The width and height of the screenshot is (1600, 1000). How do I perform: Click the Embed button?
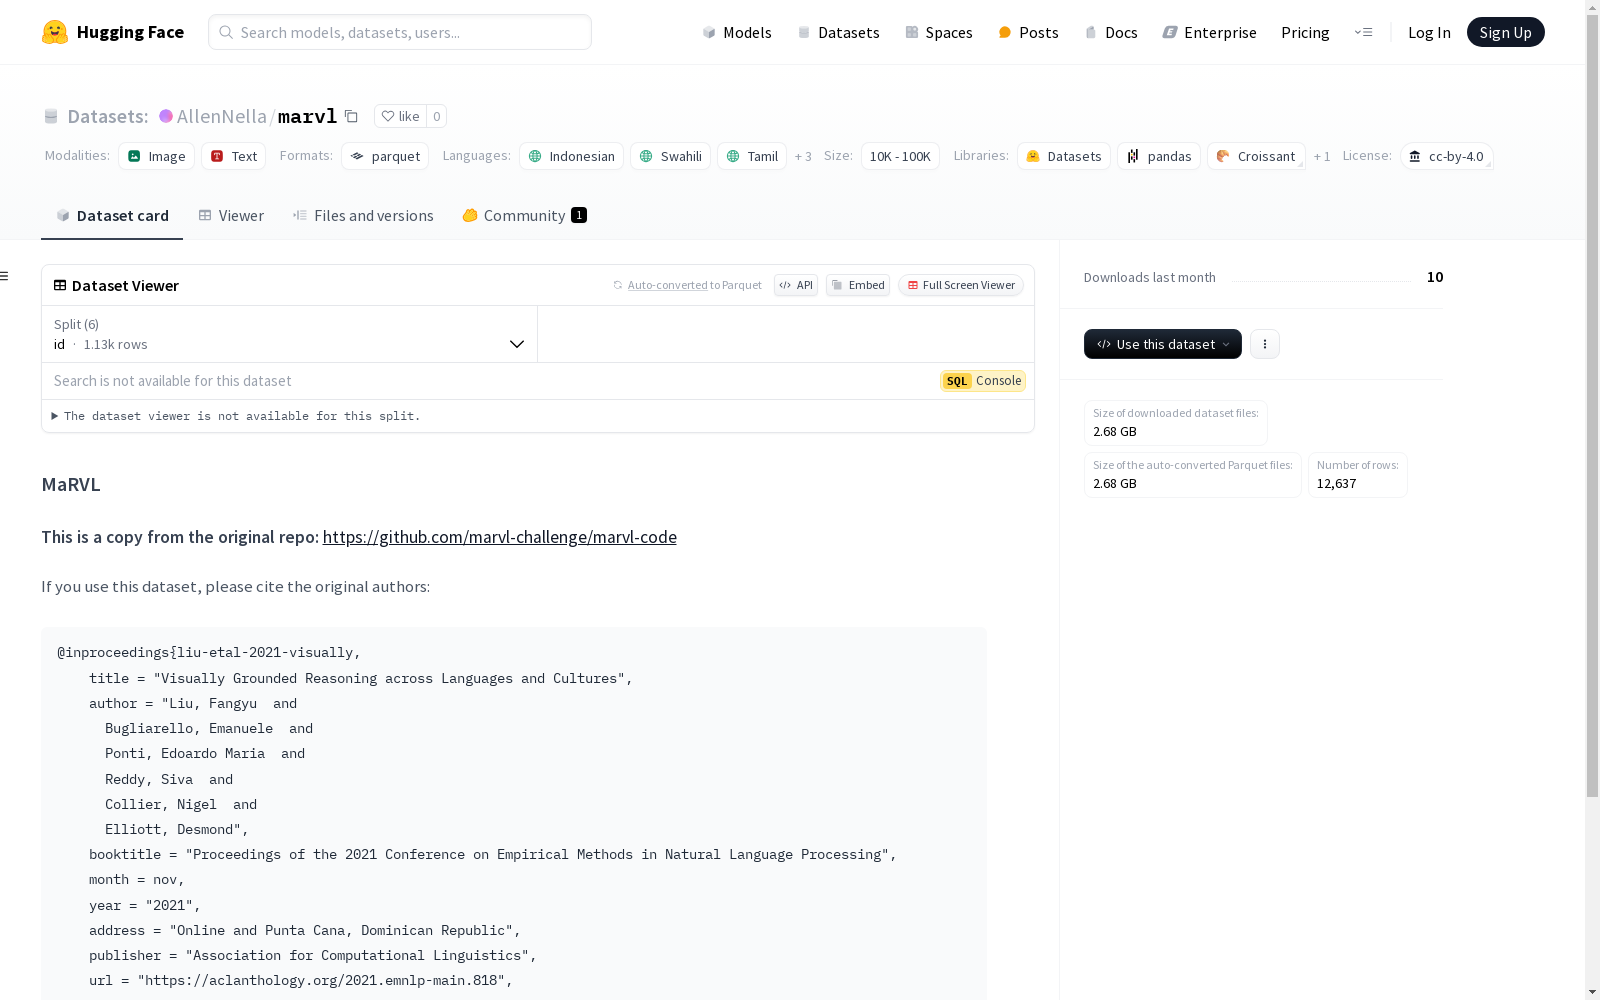858,285
